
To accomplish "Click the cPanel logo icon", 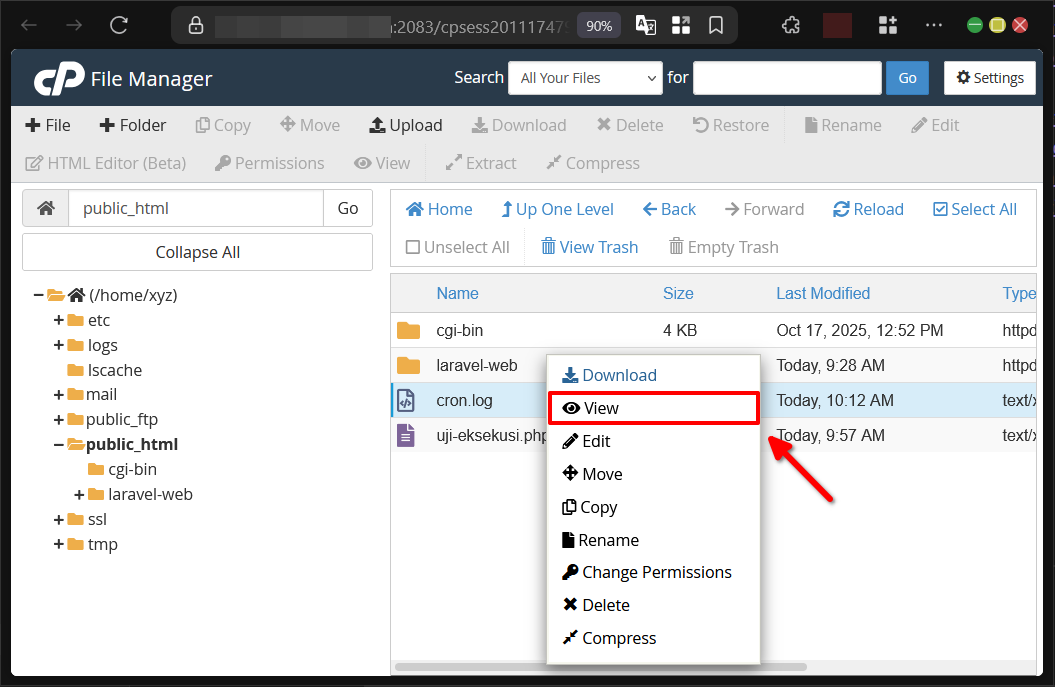I will (58, 79).
